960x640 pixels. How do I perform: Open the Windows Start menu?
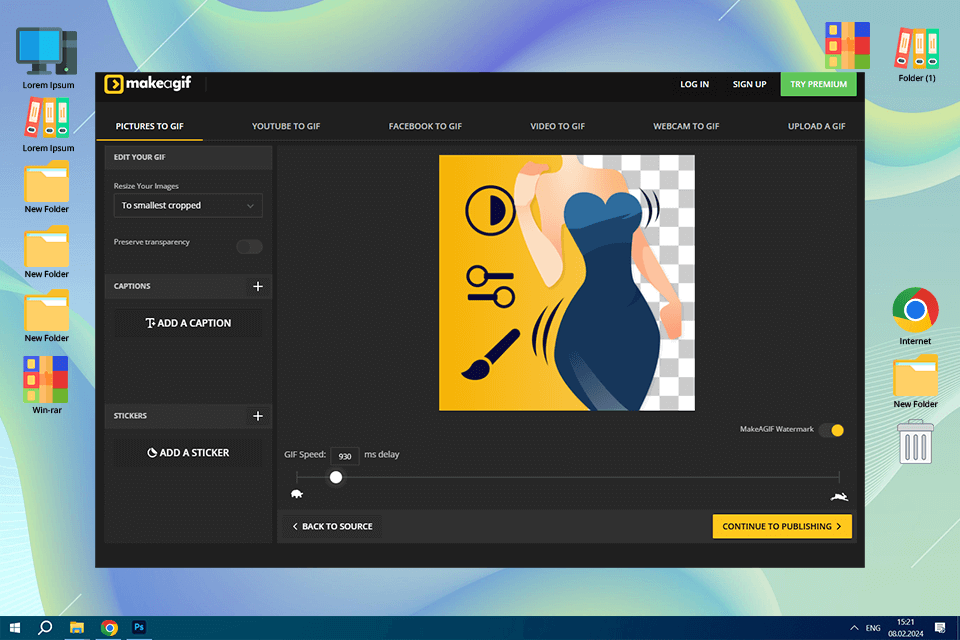[15, 628]
